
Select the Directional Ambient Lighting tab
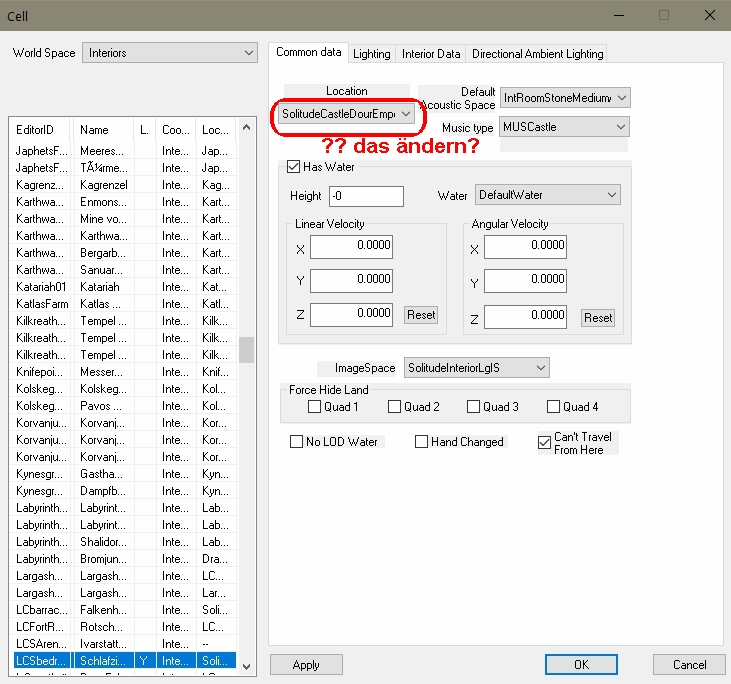point(537,54)
